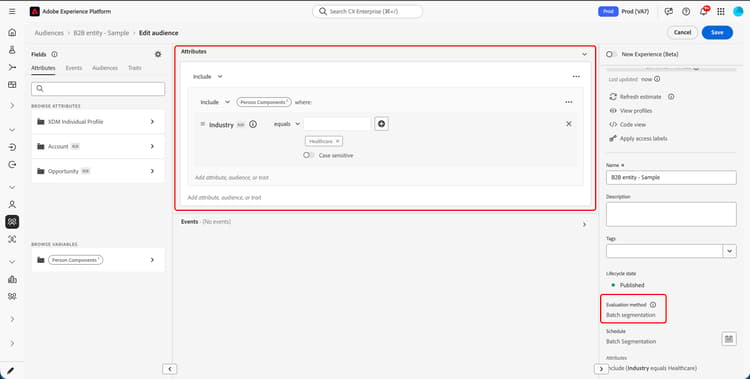Screen dimensions: 750x379
Task: Click the Adobe Experience Platform logo
Action: coord(34,11)
